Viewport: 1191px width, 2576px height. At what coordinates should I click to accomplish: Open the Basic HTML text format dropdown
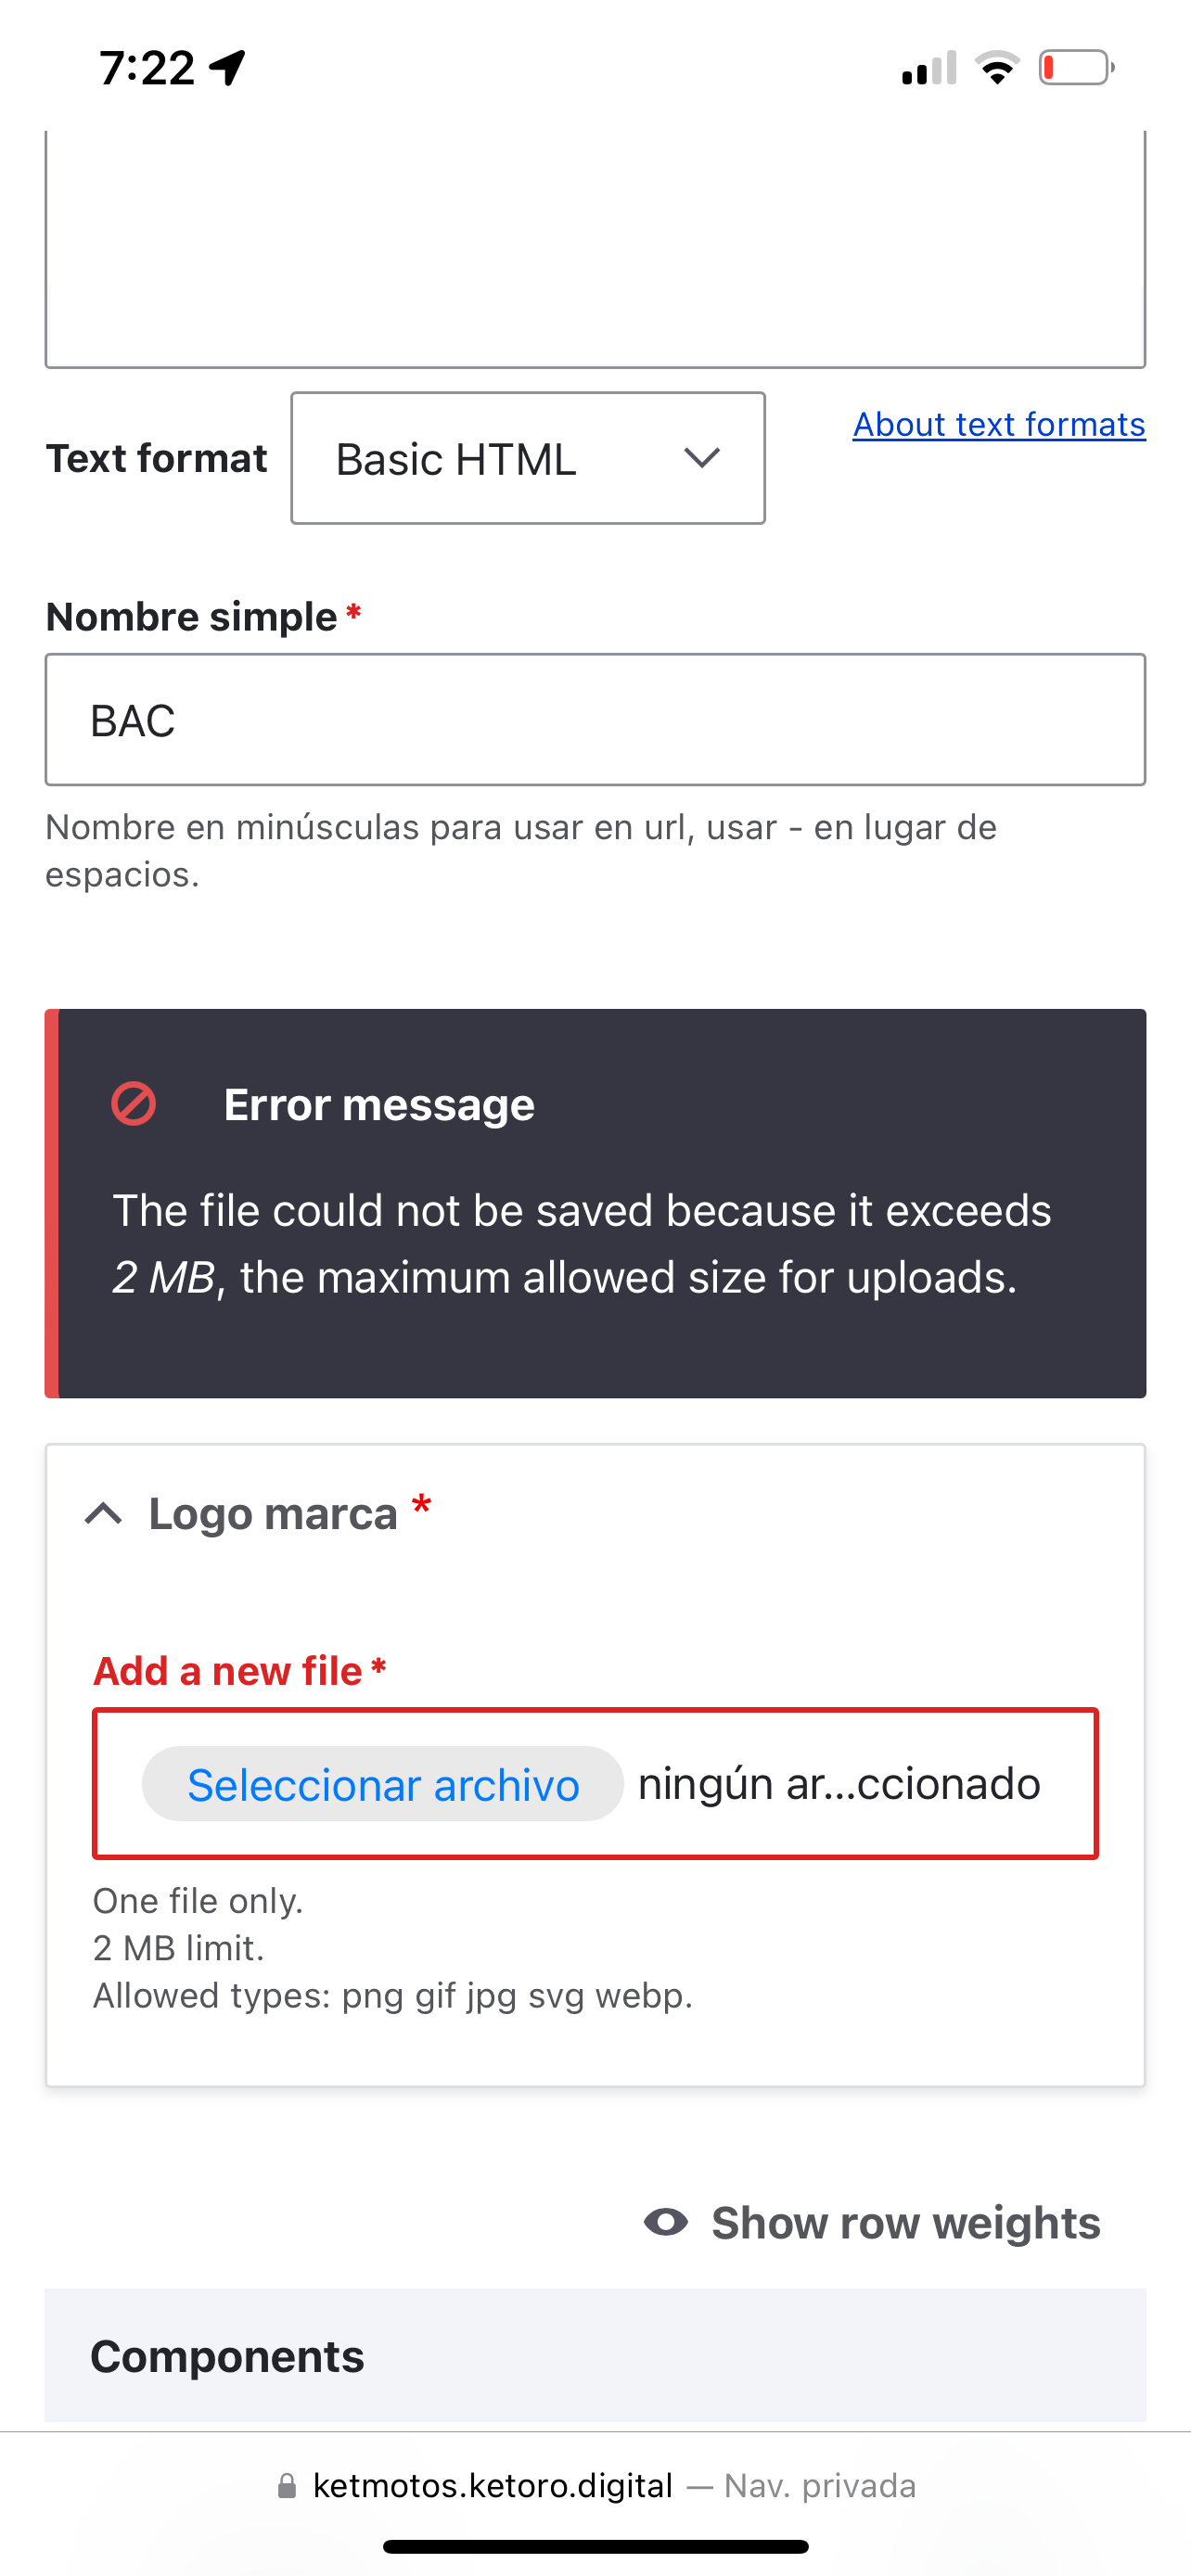coord(528,458)
